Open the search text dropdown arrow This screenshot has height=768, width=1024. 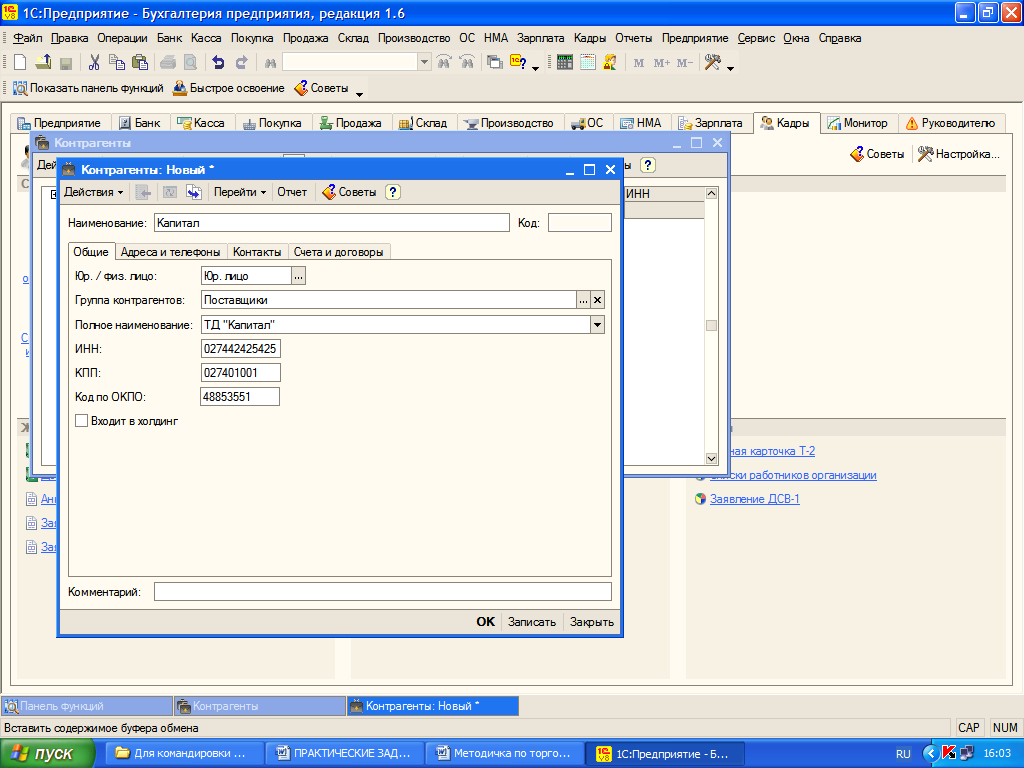coord(424,62)
